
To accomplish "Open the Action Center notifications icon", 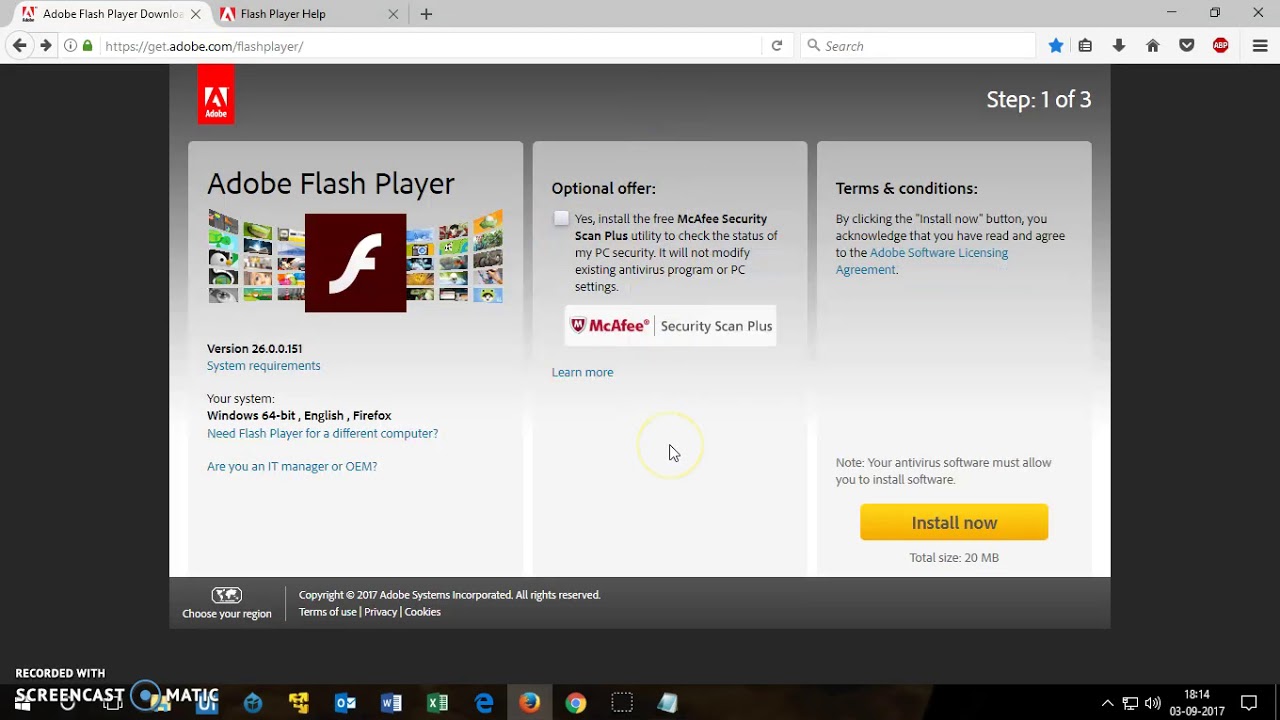I will click(x=1249, y=703).
